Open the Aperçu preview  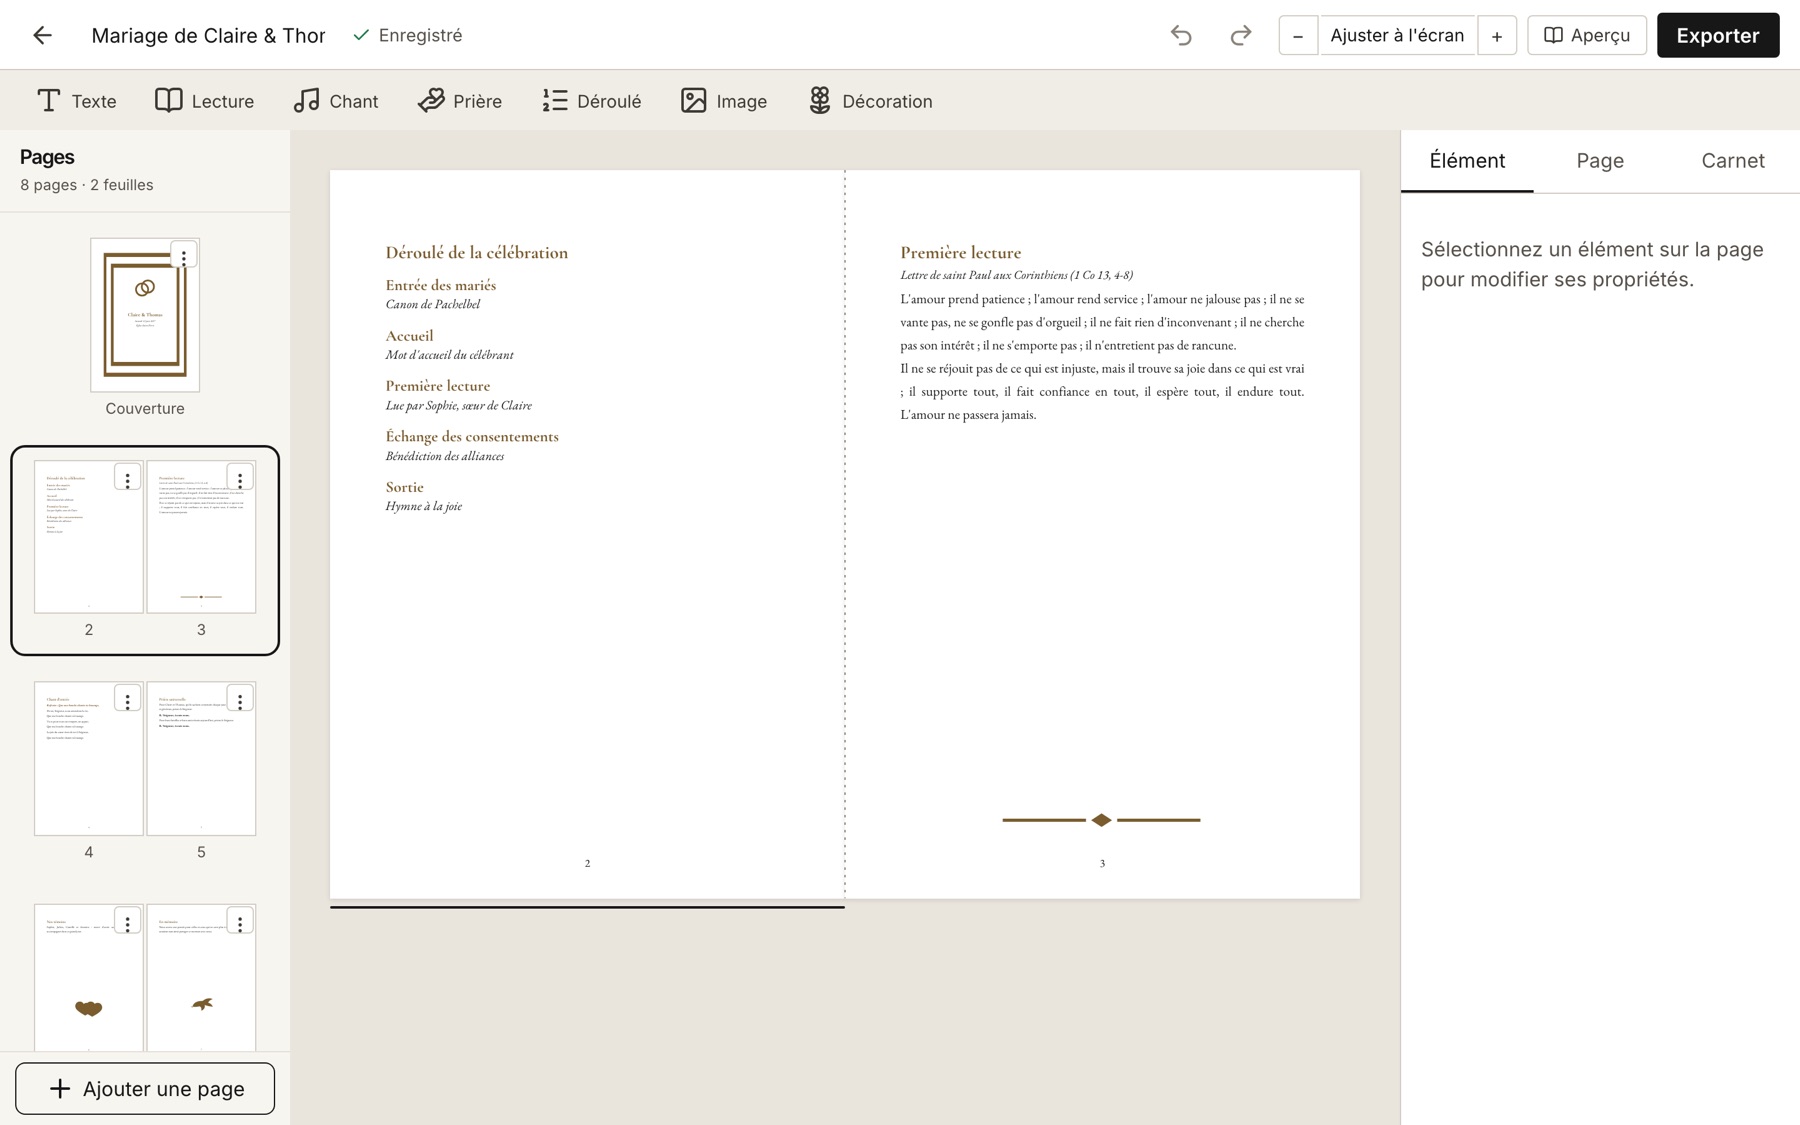point(1586,35)
